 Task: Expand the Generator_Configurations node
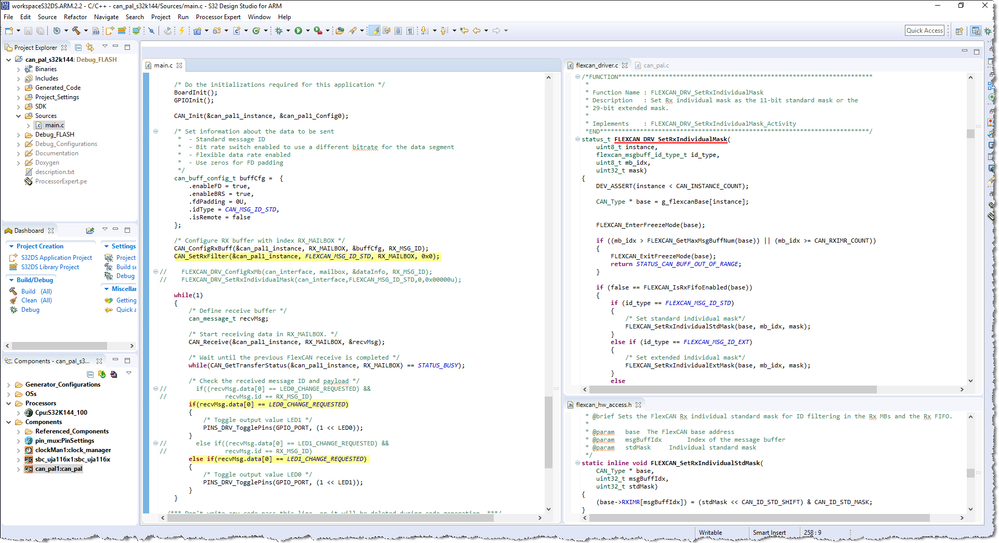9,384
